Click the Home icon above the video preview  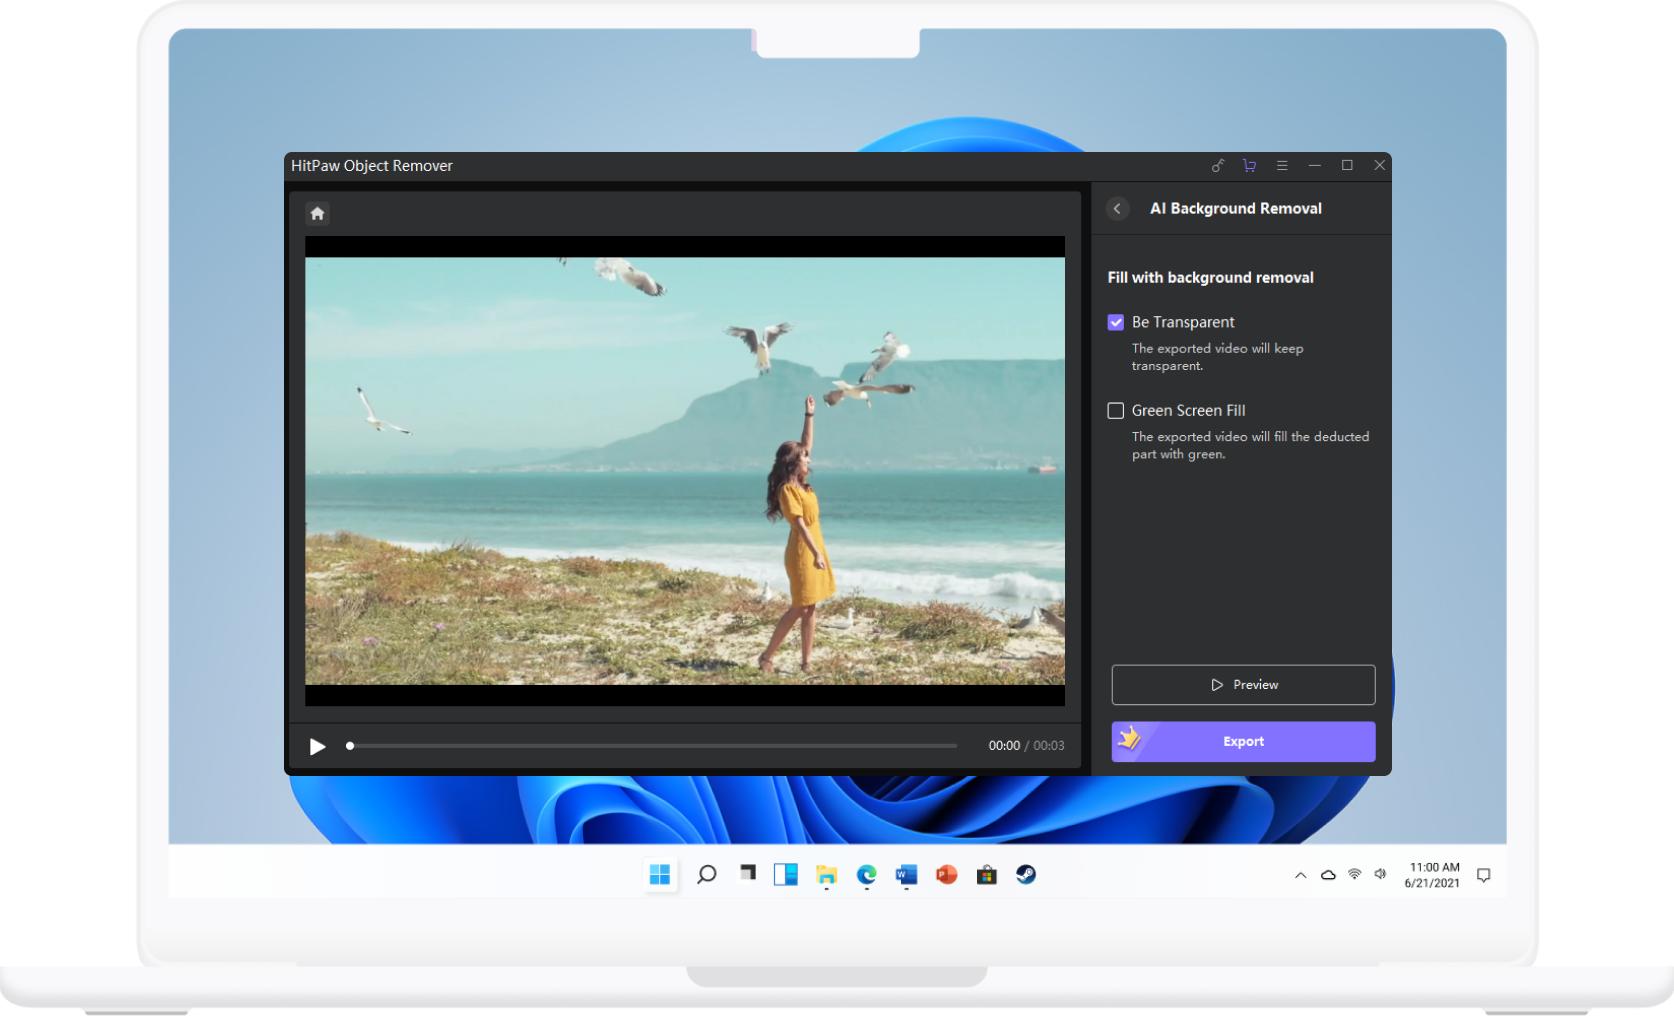click(317, 213)
